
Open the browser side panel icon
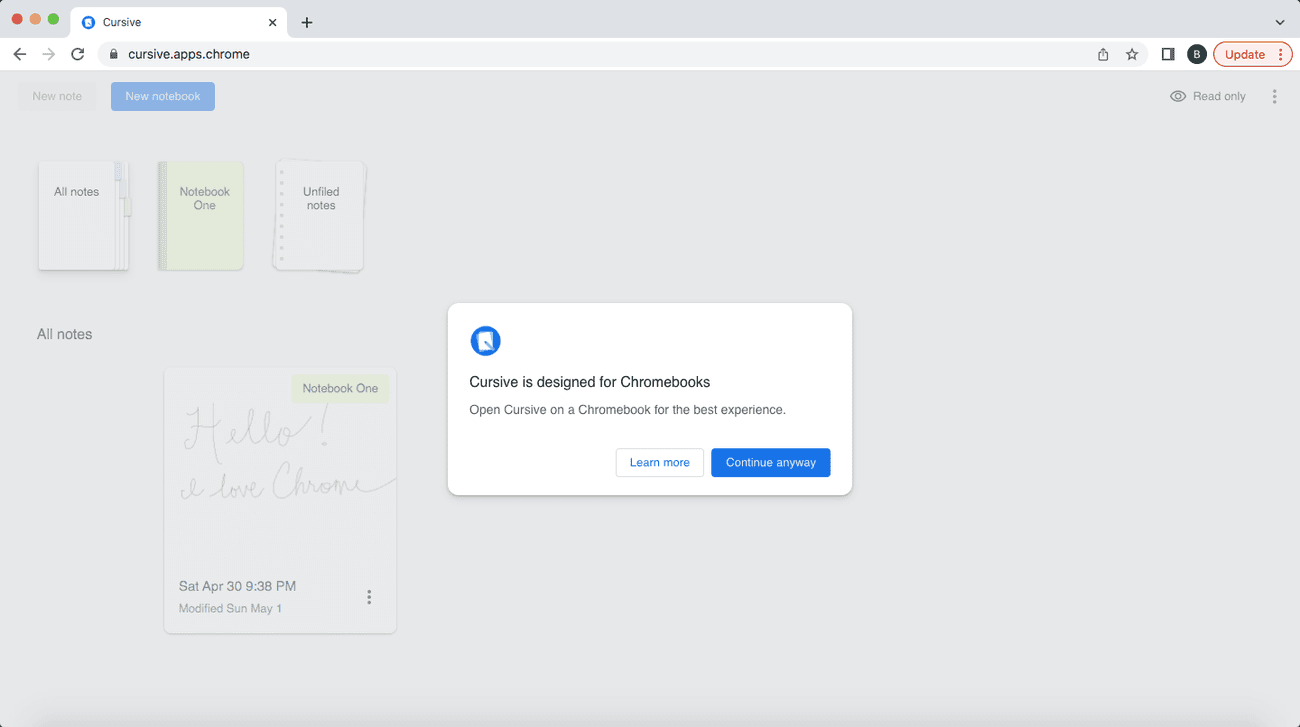point(1167,54)
